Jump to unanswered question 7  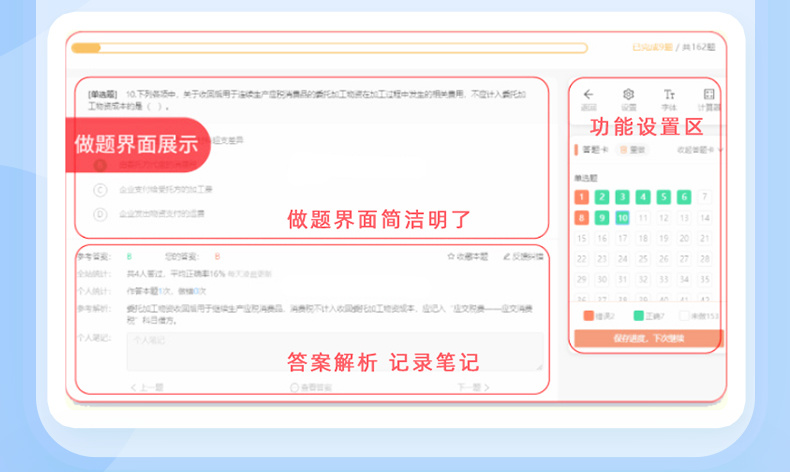pyautogui.click(x=704, y=197)
